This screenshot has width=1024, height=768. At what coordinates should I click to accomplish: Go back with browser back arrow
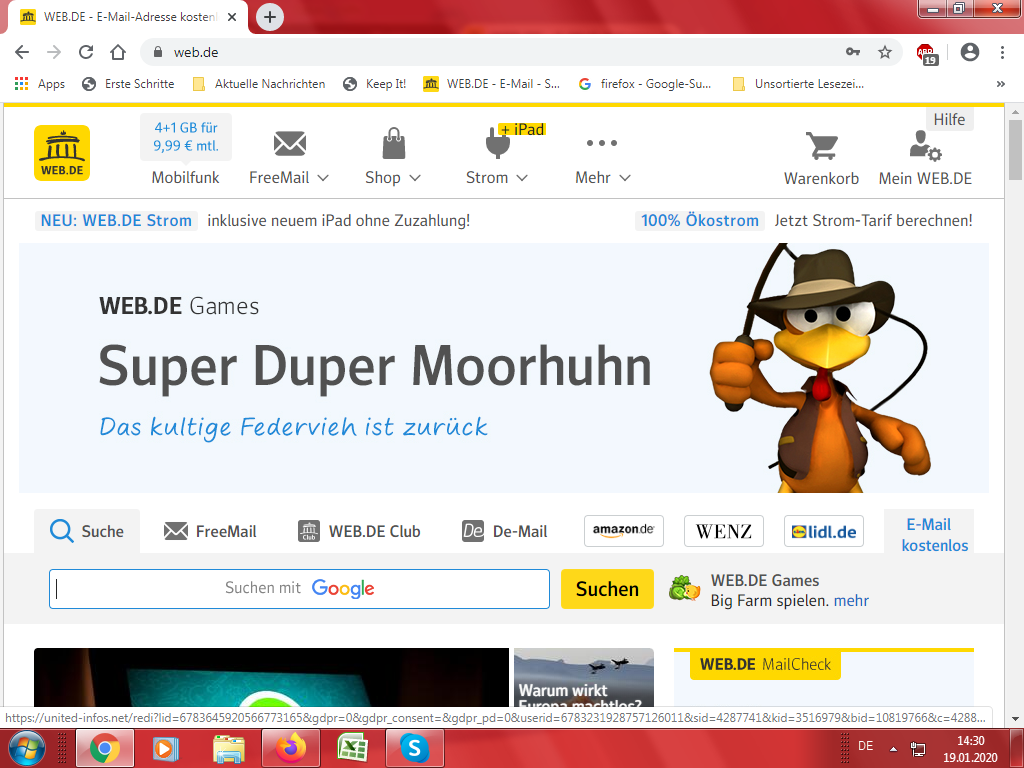22,52
